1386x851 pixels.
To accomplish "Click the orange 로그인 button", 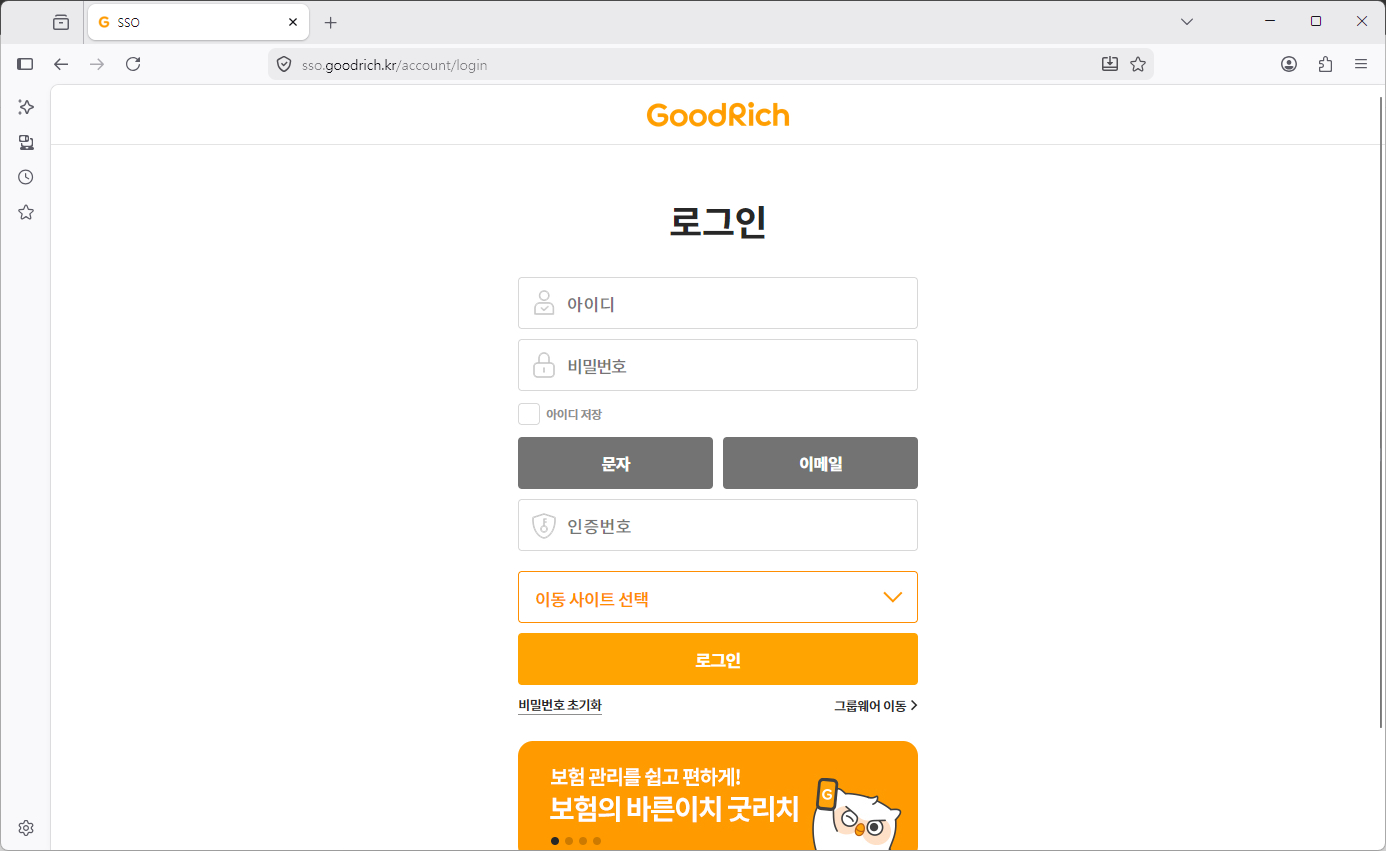I will [x=718, y=659].
